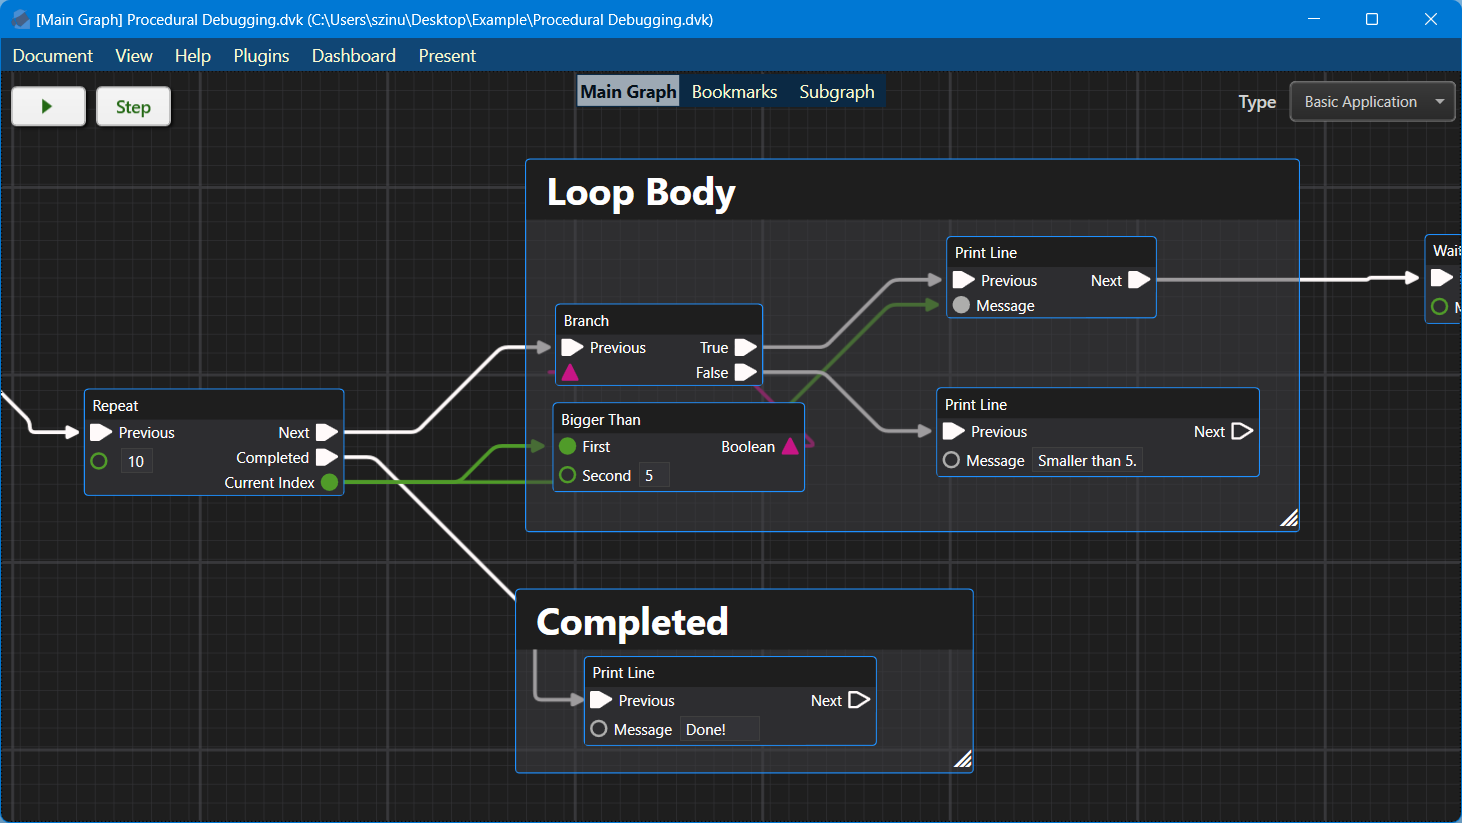This screenshot has width=1462, height=823.
Task: Switch to the Bookmarks tab
Action: pos(734,91)
